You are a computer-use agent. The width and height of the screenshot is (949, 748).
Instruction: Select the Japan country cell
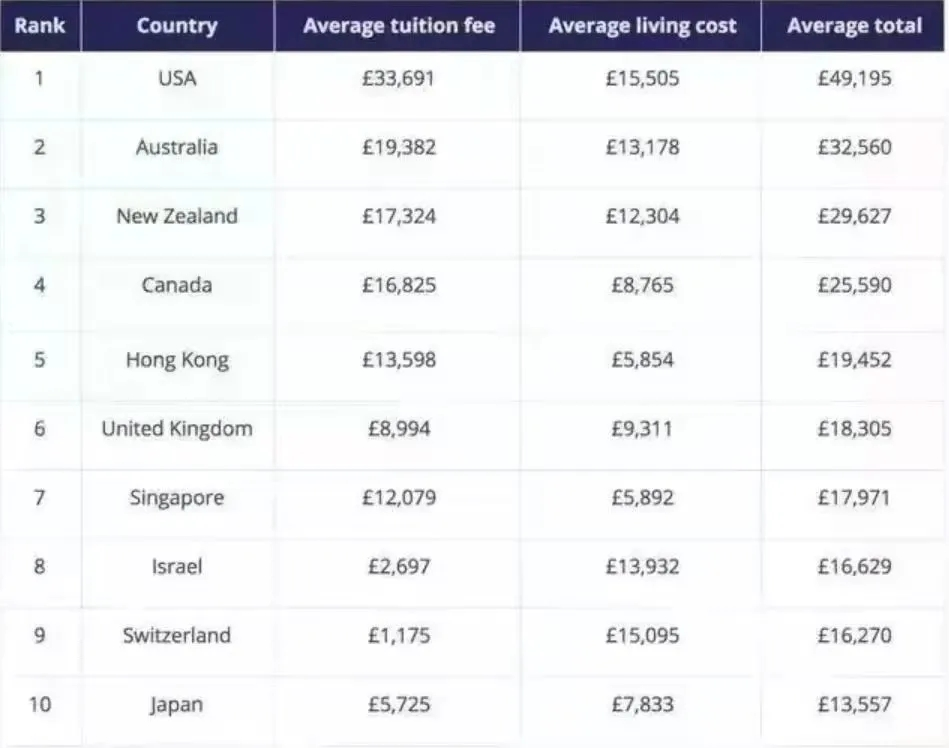(x=177, y=705)
